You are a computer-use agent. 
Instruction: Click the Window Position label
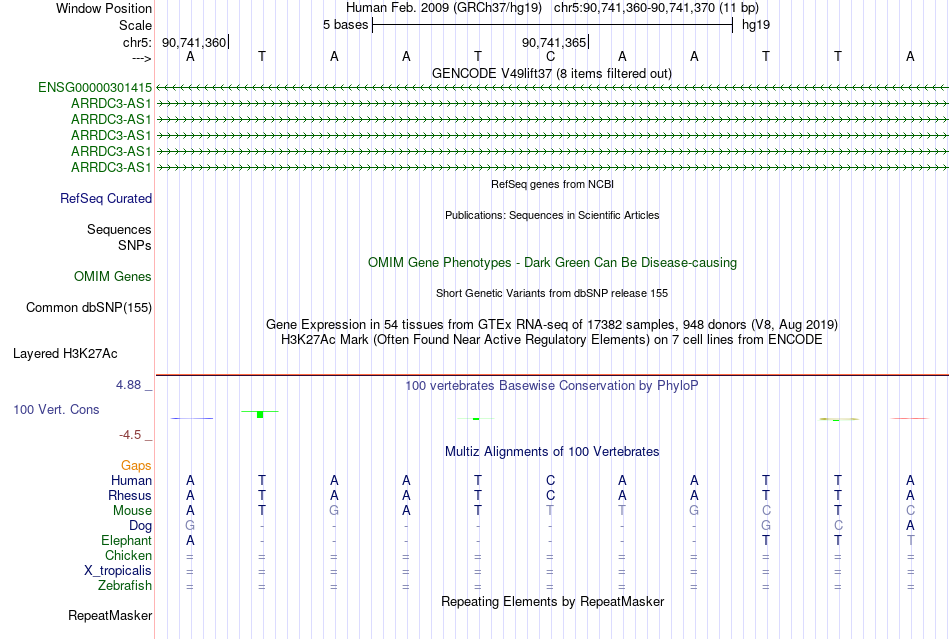(x=104, y=8)
